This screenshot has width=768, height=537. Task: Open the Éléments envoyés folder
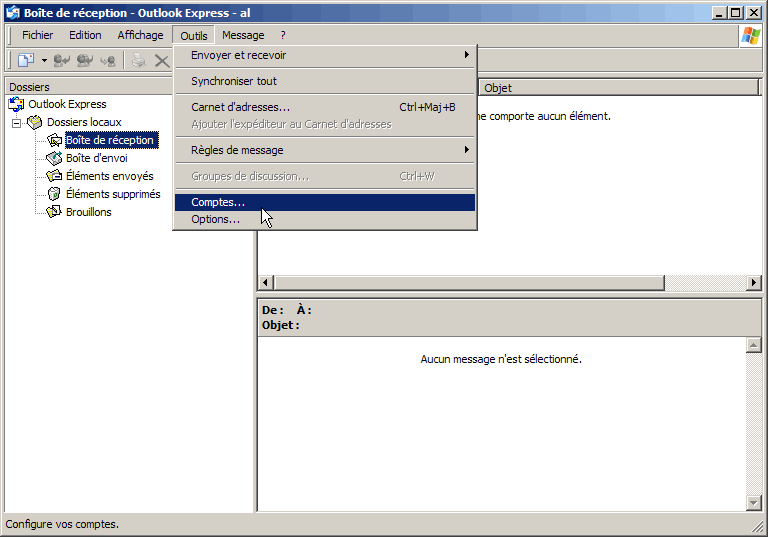pyautogui.click(x=109, y=176)
